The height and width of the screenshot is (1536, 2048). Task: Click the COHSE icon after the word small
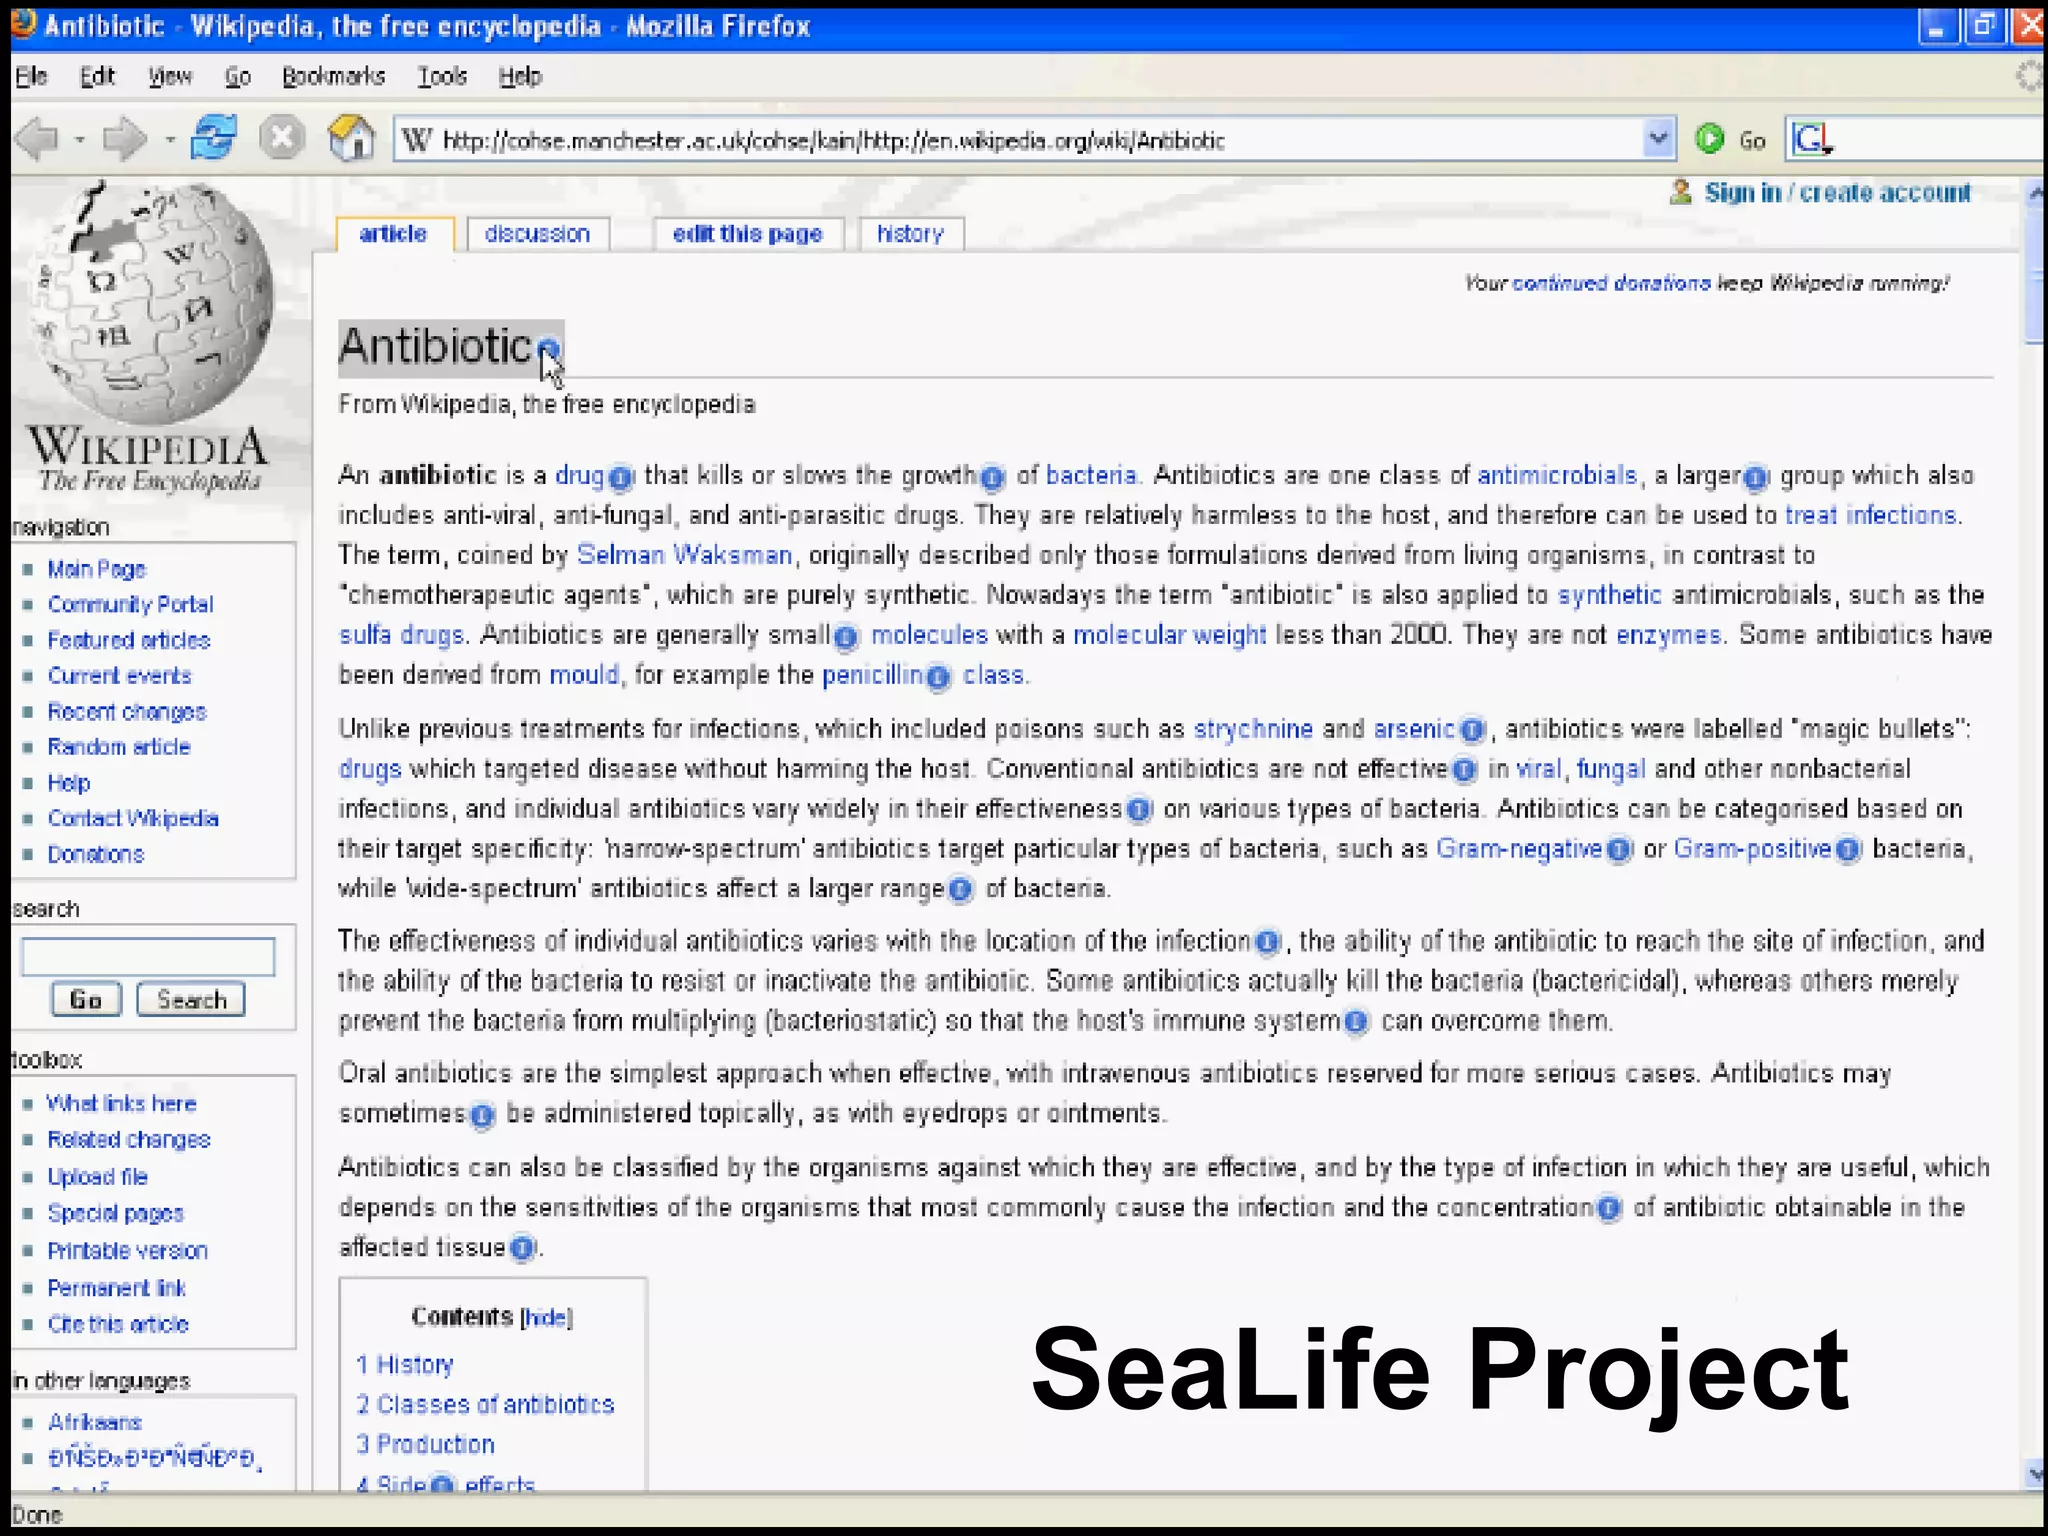coord(845,638)
